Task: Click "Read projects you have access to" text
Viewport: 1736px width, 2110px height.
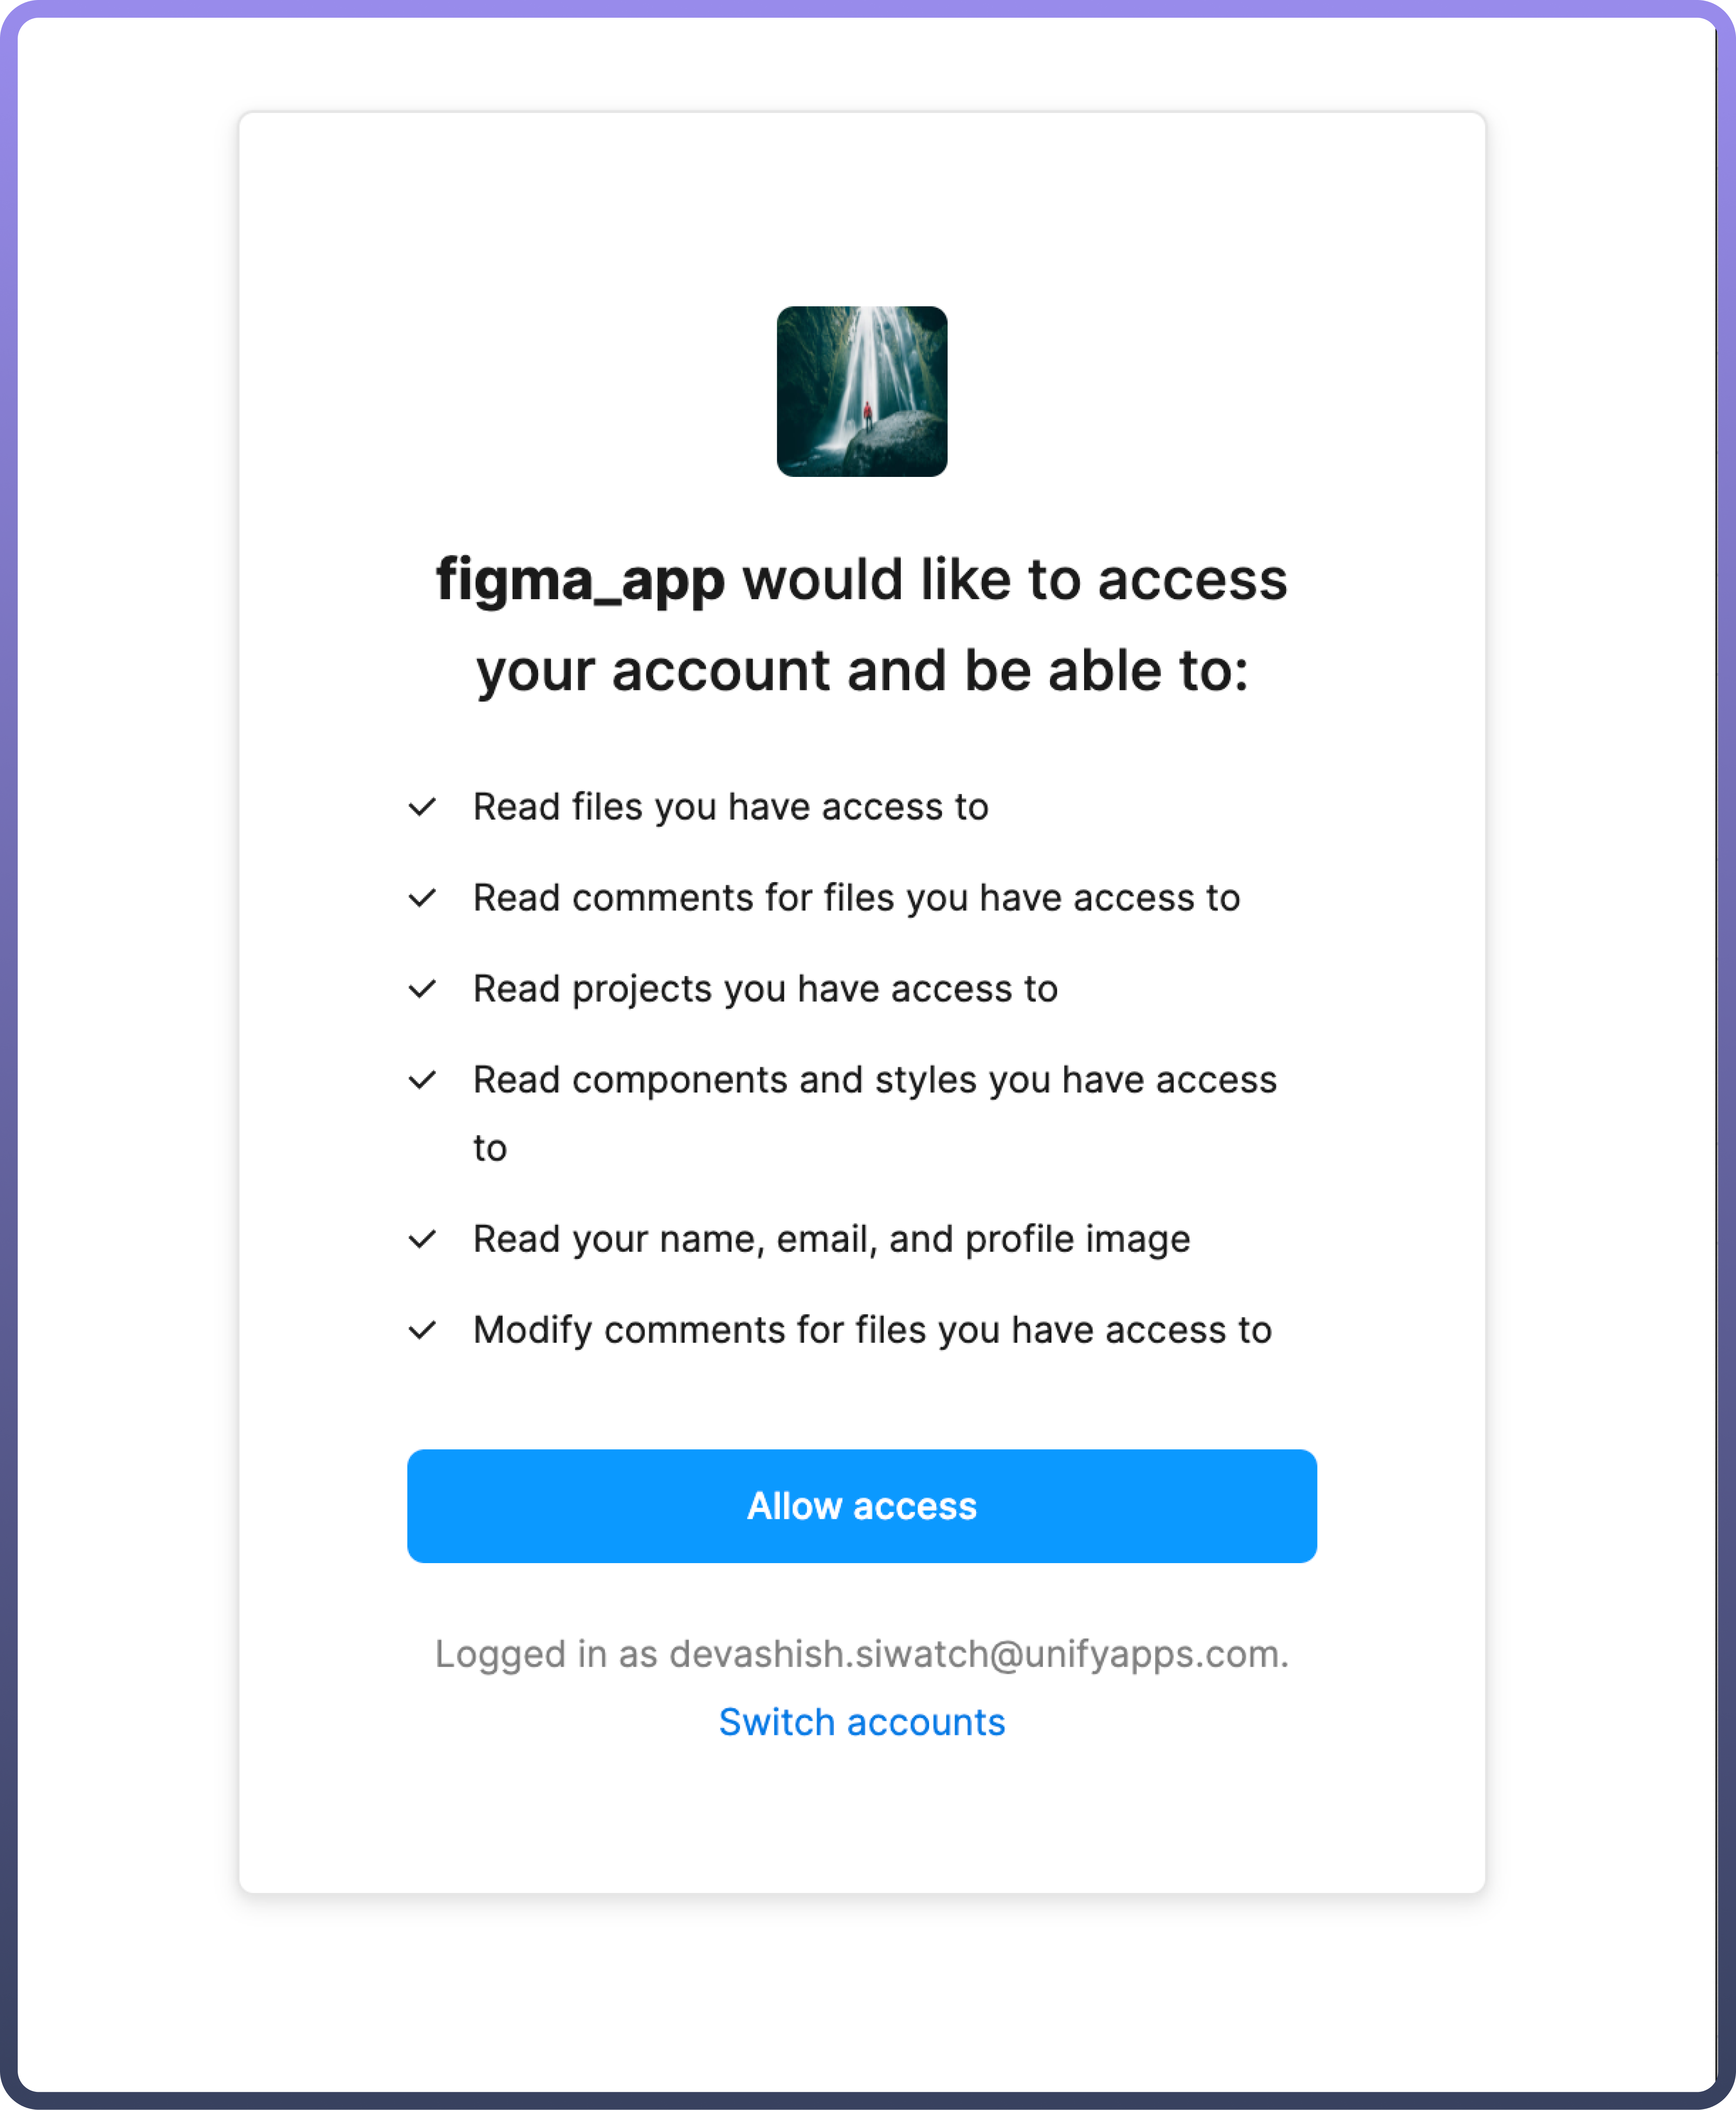Action: point(765,989)
